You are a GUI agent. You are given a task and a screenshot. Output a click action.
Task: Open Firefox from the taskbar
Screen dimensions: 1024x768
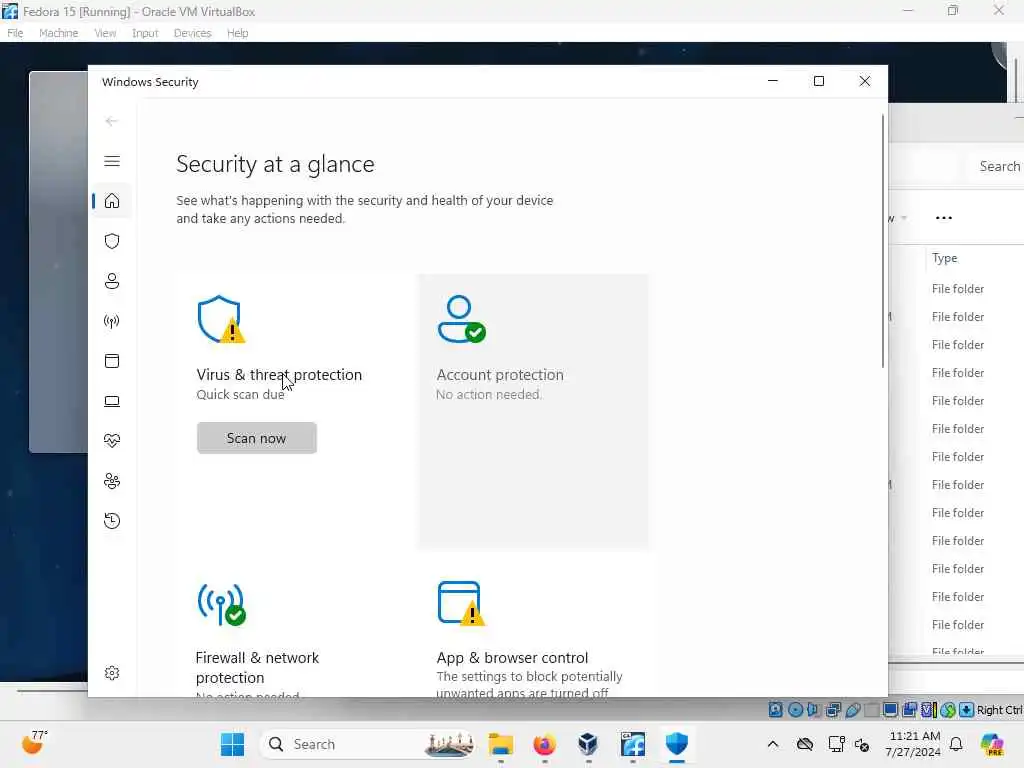(x=544, y=744)
